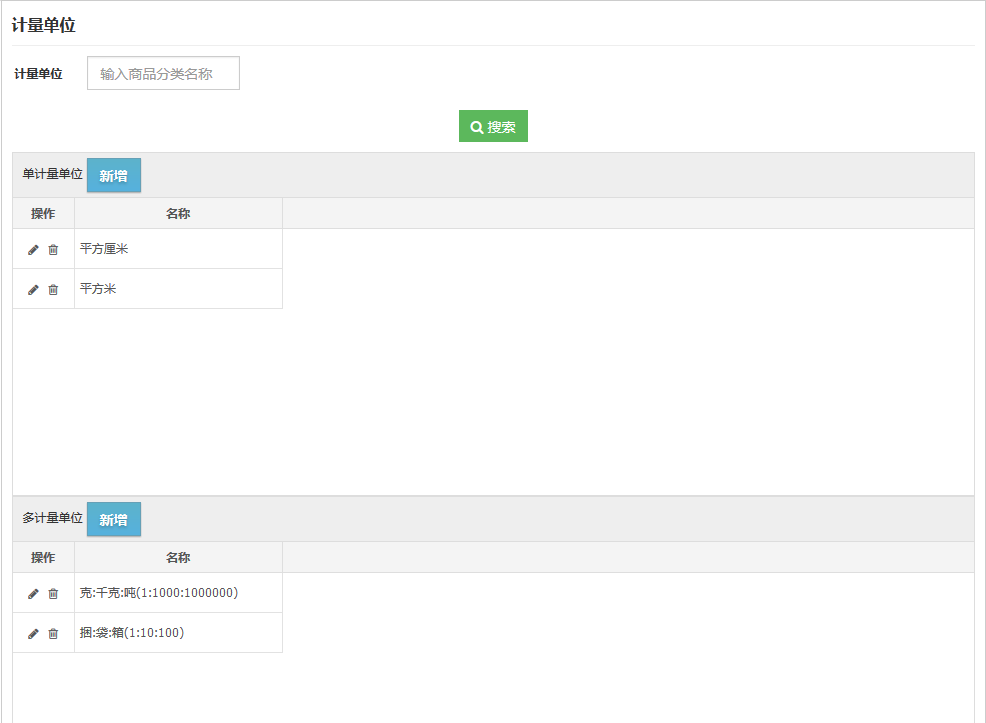Delete the 捆:袋:箱 multi-unit entry
Image resolution: width=986 pixels, height=723 pixels.
(x=53, y=634)
